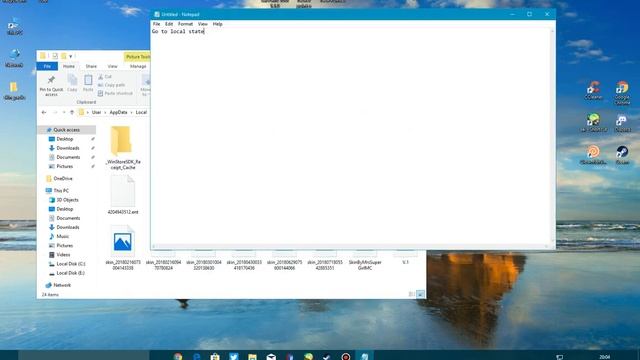This screenshot has height=360, width=640.
Task: Select Documents under Quick access
Action: click(68, 157)
